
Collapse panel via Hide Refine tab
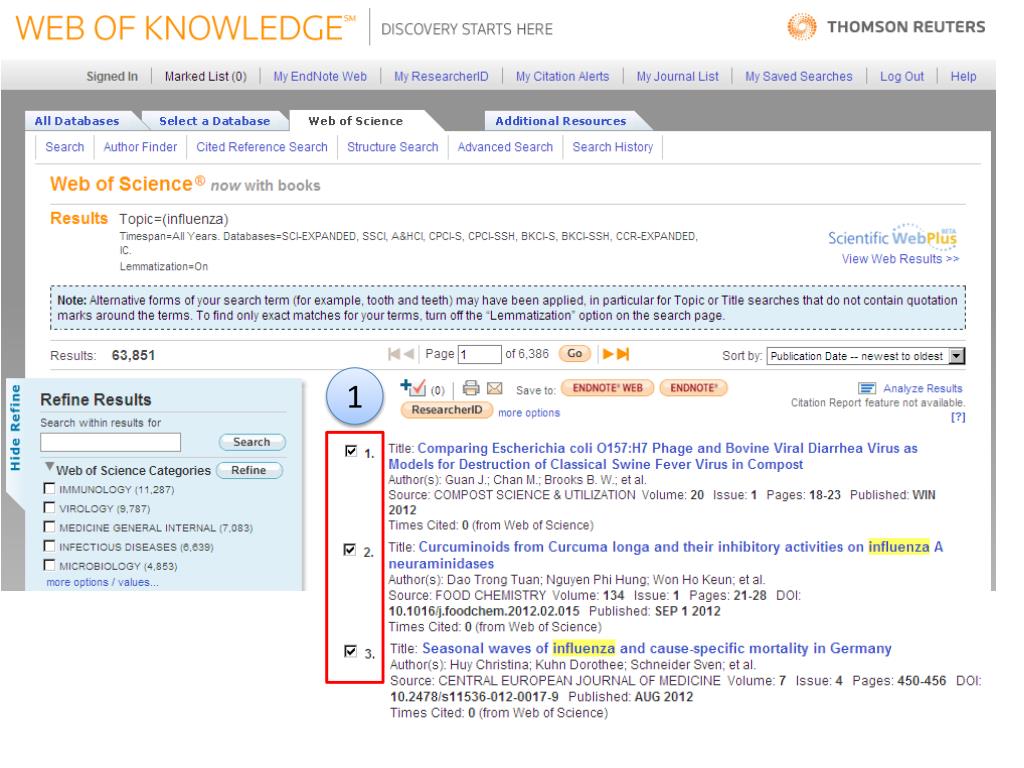click(x=15, y=428)
